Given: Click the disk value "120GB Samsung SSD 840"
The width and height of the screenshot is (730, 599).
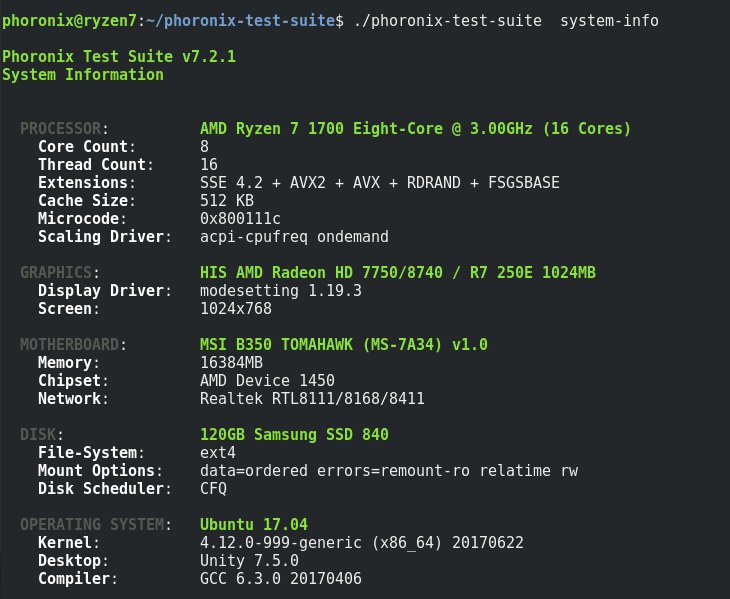Looking at the screenshot, I should point(294,435).
